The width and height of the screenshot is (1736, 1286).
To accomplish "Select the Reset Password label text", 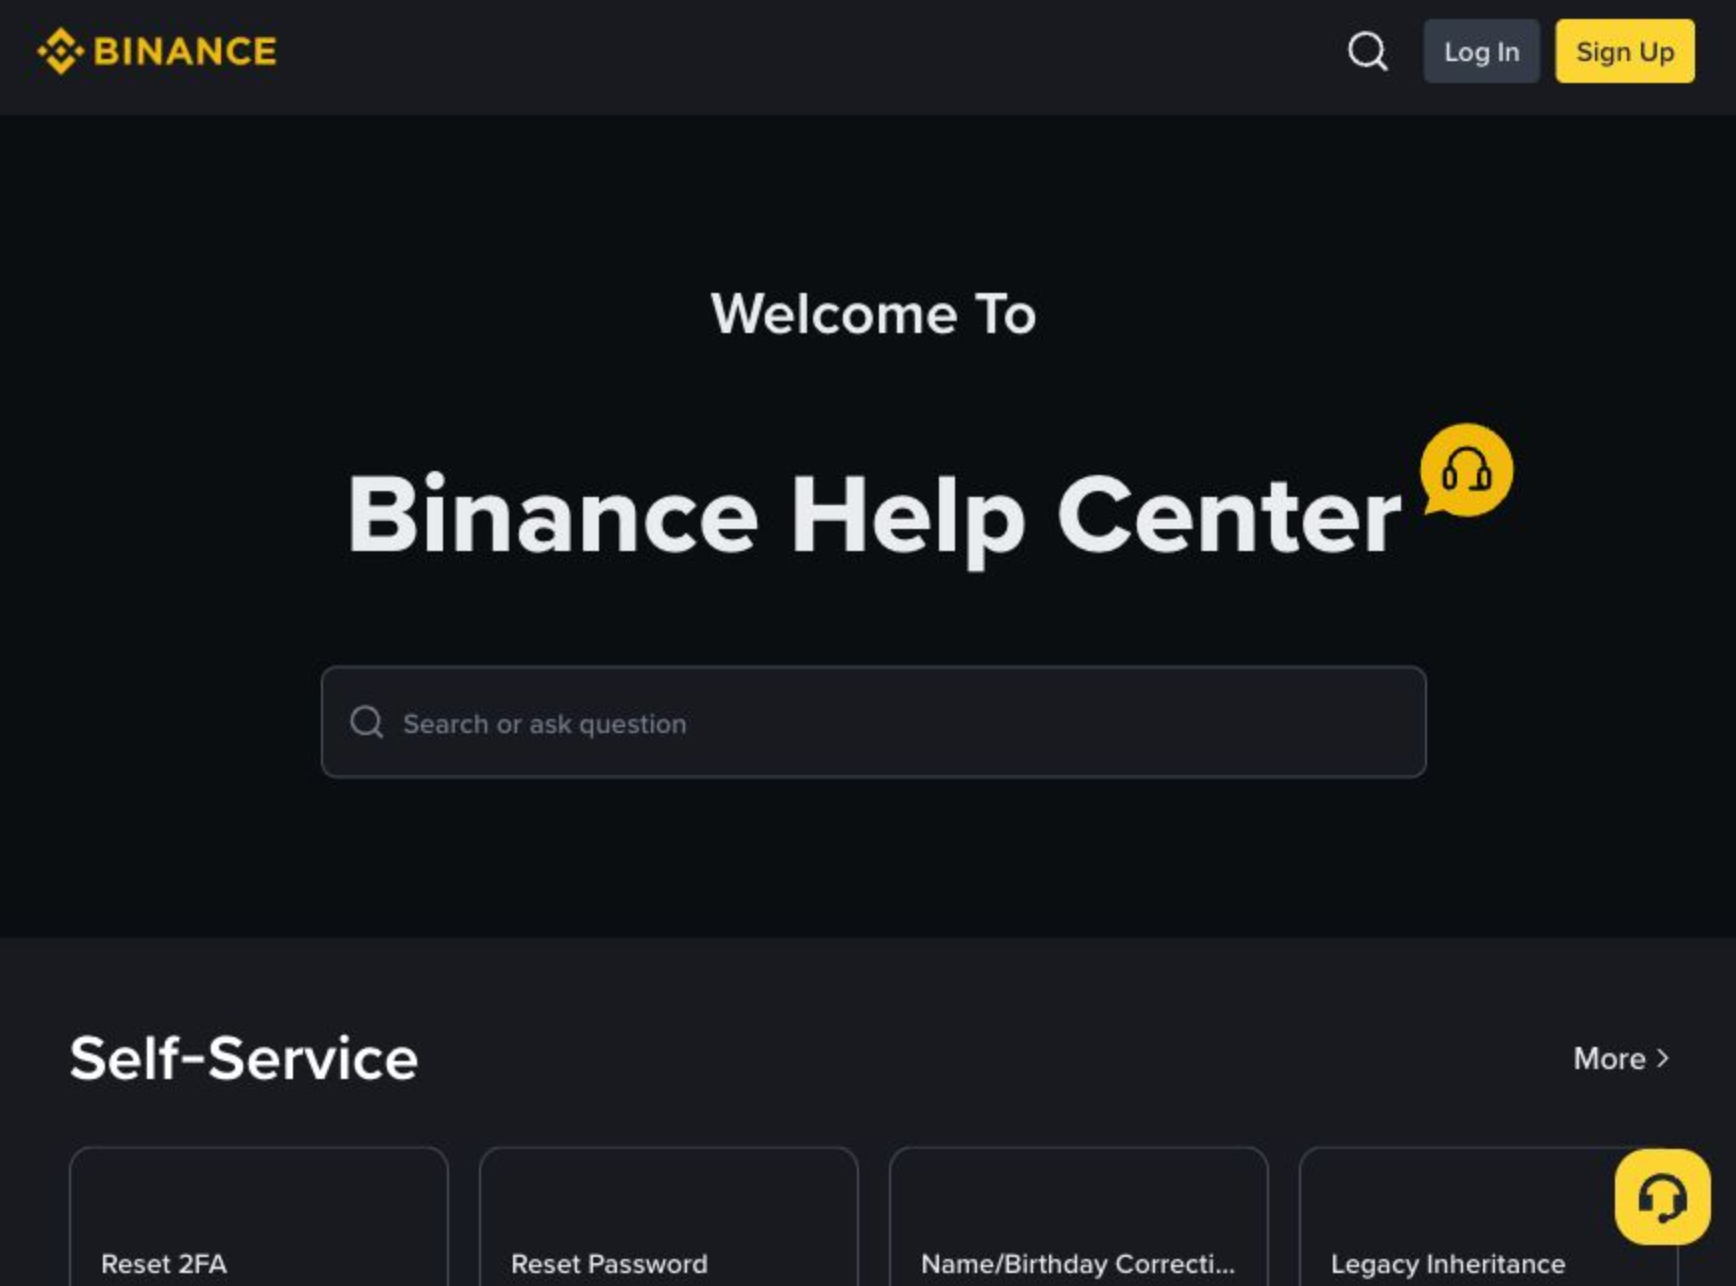I will pos(609,1264).
